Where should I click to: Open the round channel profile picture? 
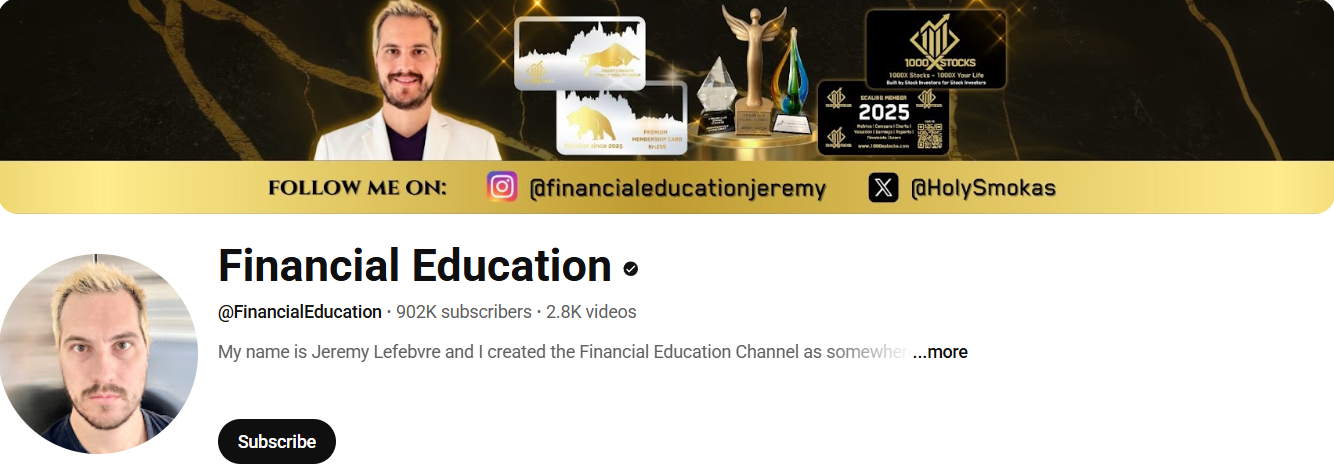point(98,354)
